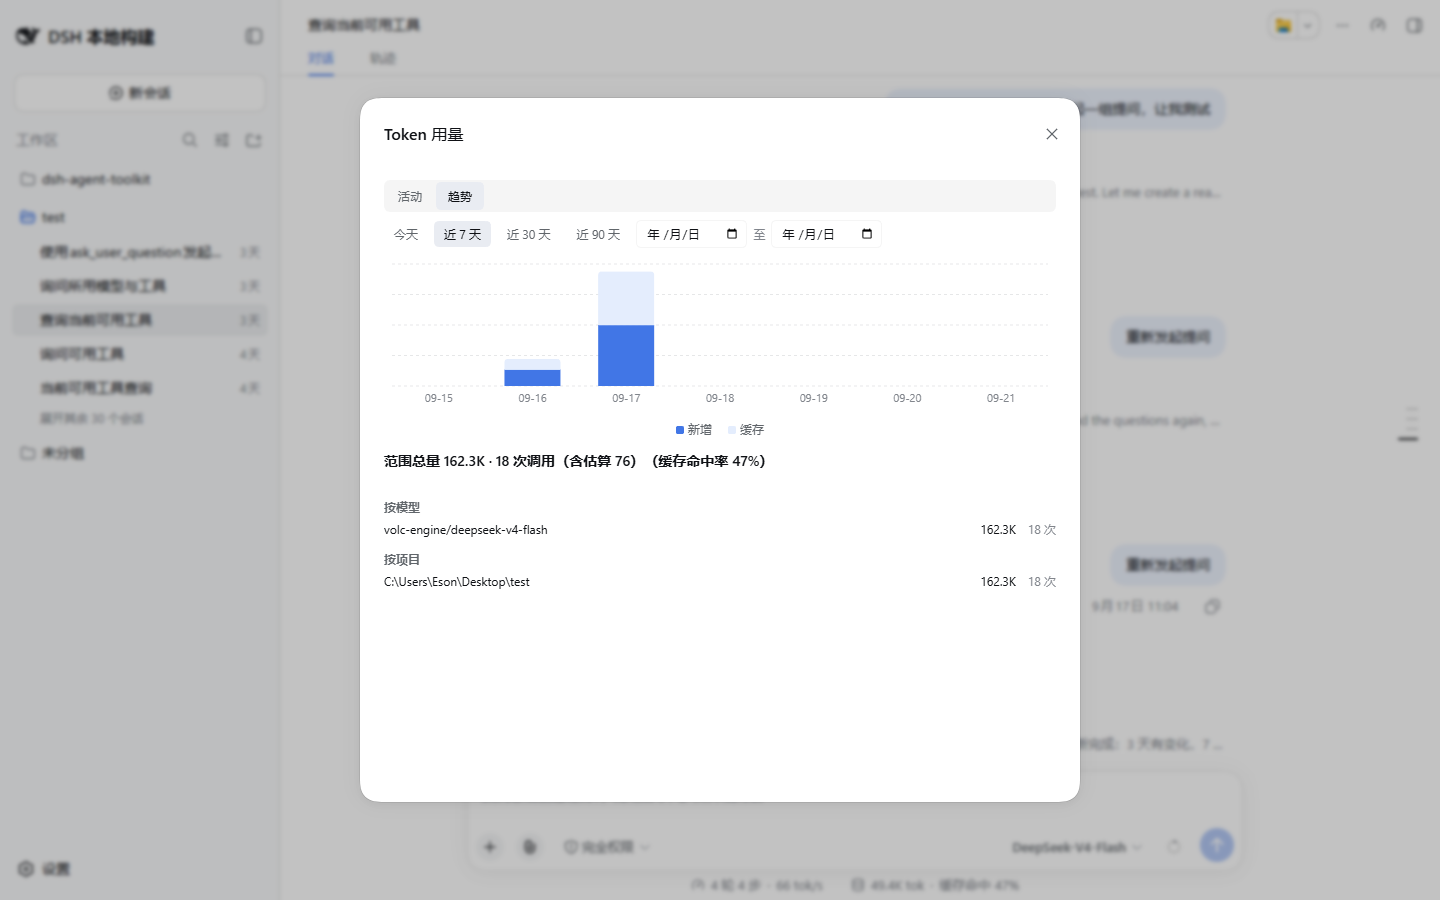Screen dimensions: 1440x900
Task: Click the volc-engine/deepseek-v4-flash model row
Action: point(720,530)
